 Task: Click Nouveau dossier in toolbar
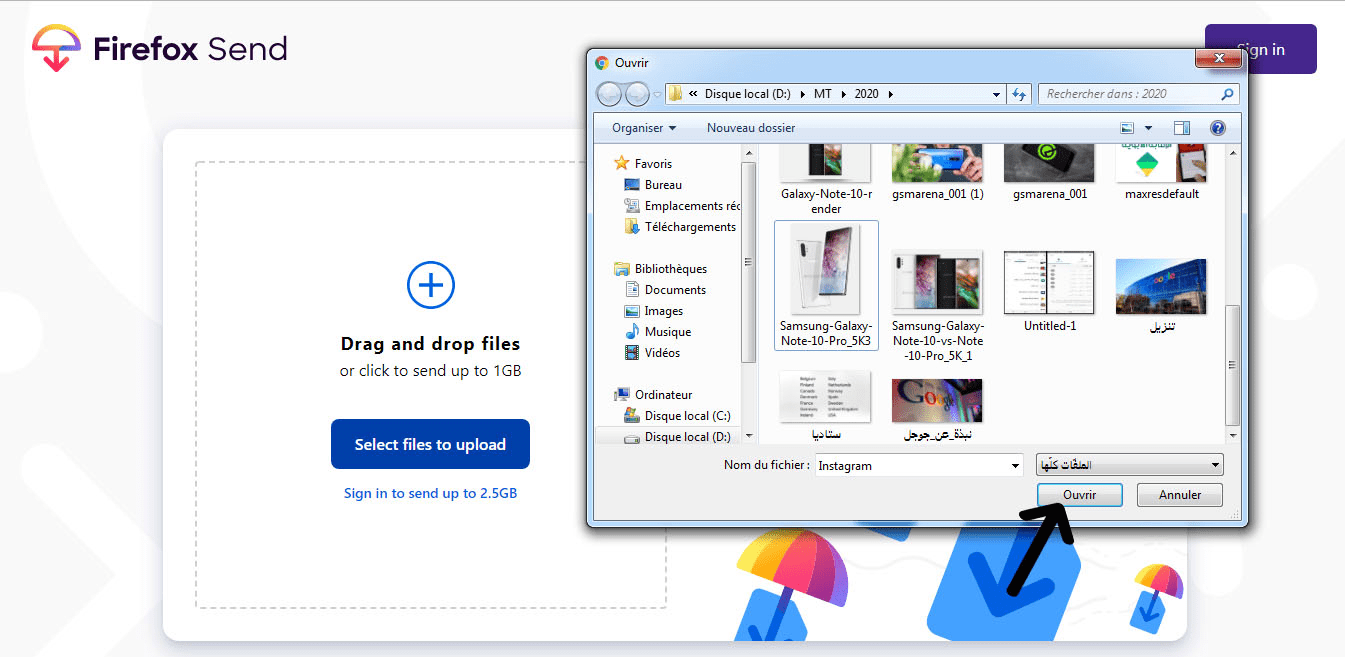pyautogui.click(x=751, y=128)
